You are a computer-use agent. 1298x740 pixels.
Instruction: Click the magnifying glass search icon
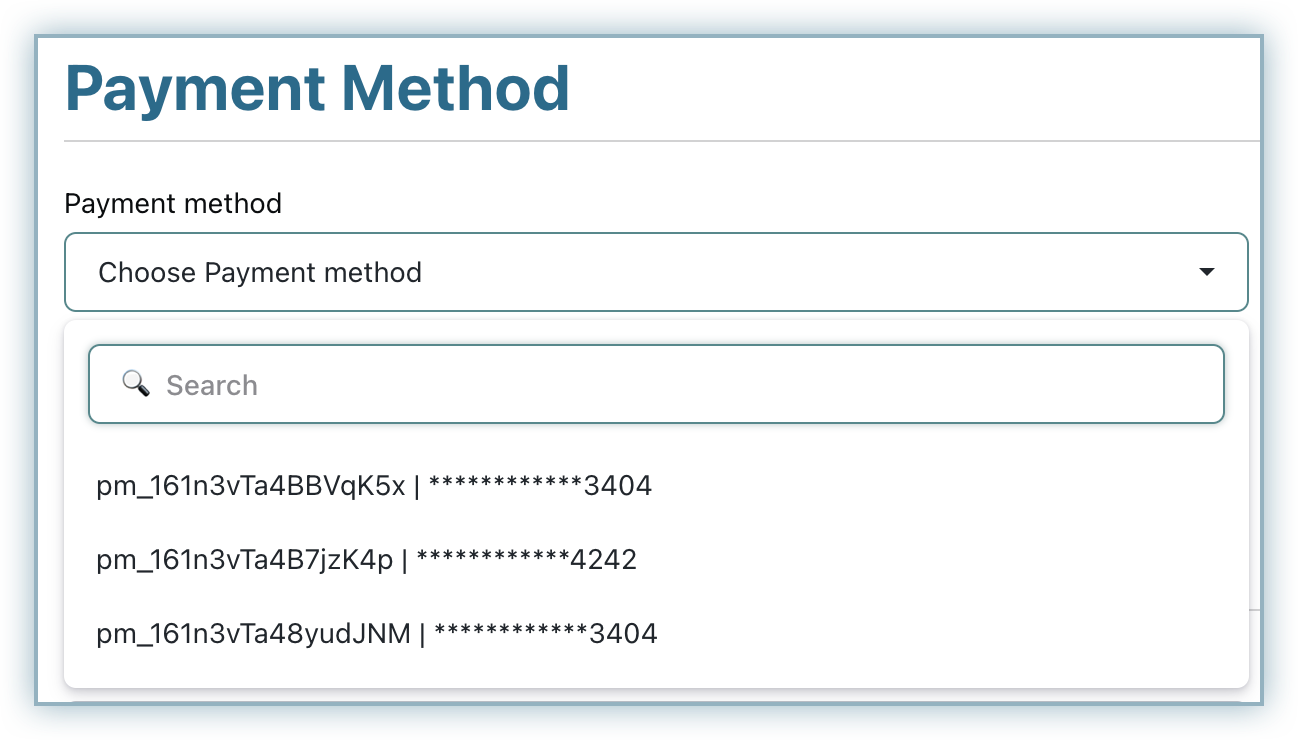(135, 383)
